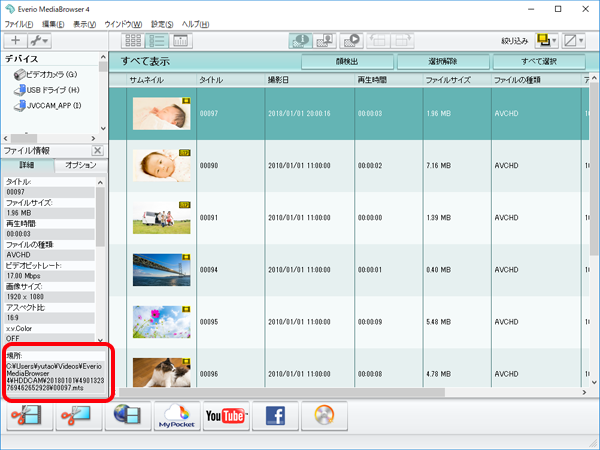Click the face recognition toolbar icon

(324, 41)
